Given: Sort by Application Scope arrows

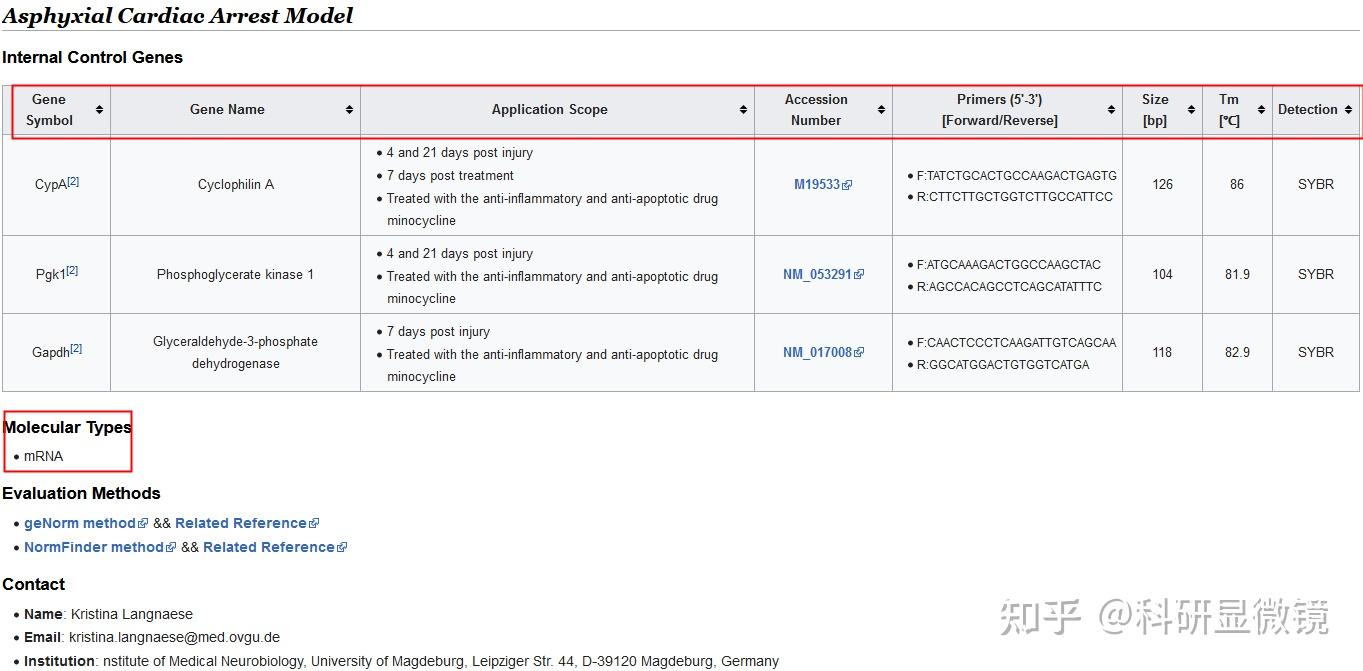Looking at the screenshot, I should [x=743, y=110].
